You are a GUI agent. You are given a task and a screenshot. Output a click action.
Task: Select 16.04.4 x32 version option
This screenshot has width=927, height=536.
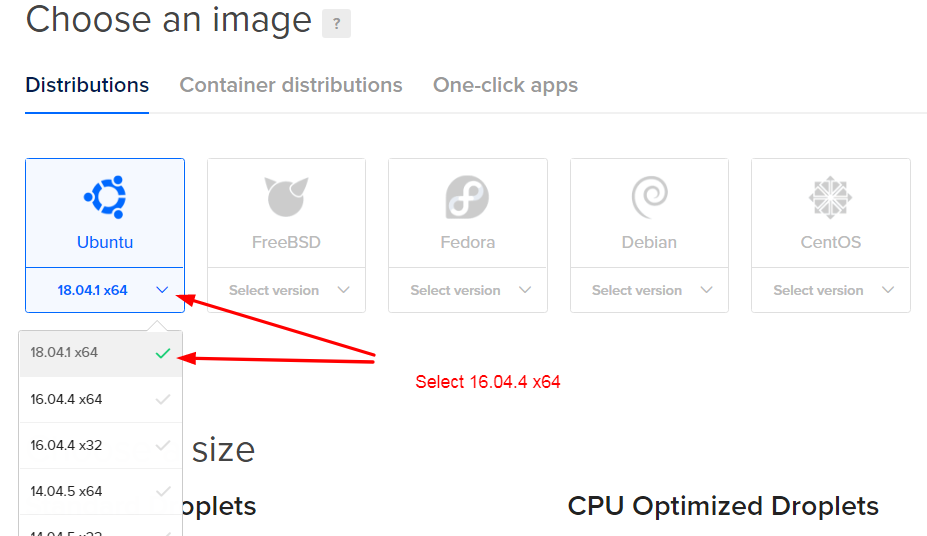pyautogui.click(x=66, y=445)
